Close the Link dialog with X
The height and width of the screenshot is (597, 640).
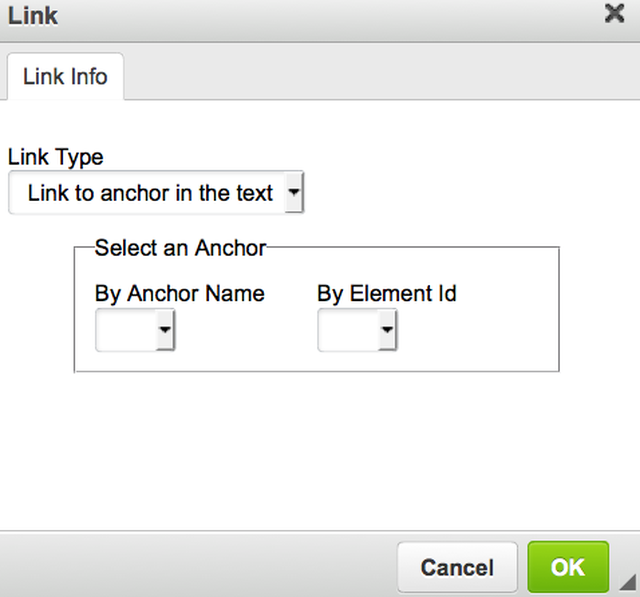coord(615,14)
